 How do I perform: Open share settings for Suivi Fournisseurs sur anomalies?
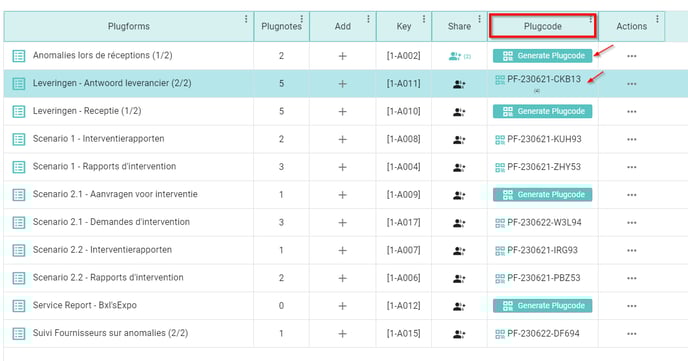pyautogui.click(x=459, y=334)
